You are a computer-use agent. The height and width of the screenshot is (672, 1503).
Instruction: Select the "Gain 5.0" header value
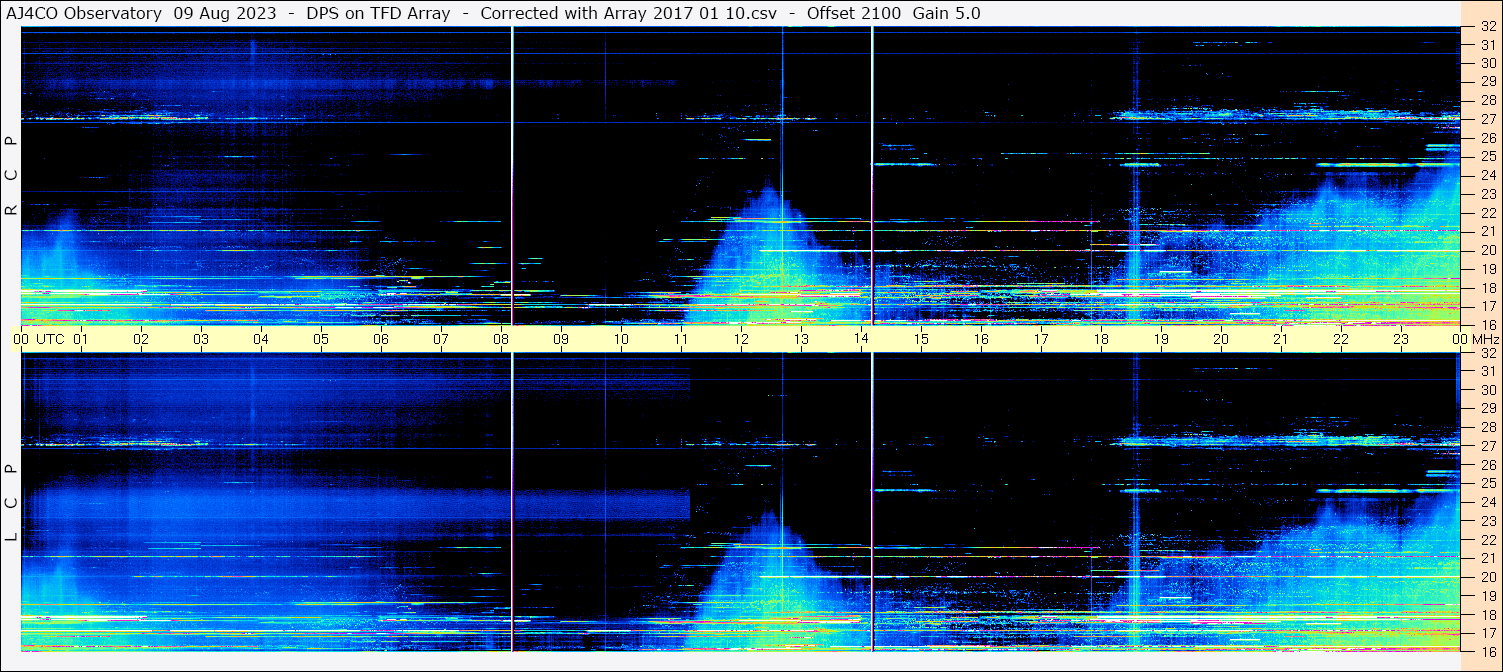pos(947,14)
